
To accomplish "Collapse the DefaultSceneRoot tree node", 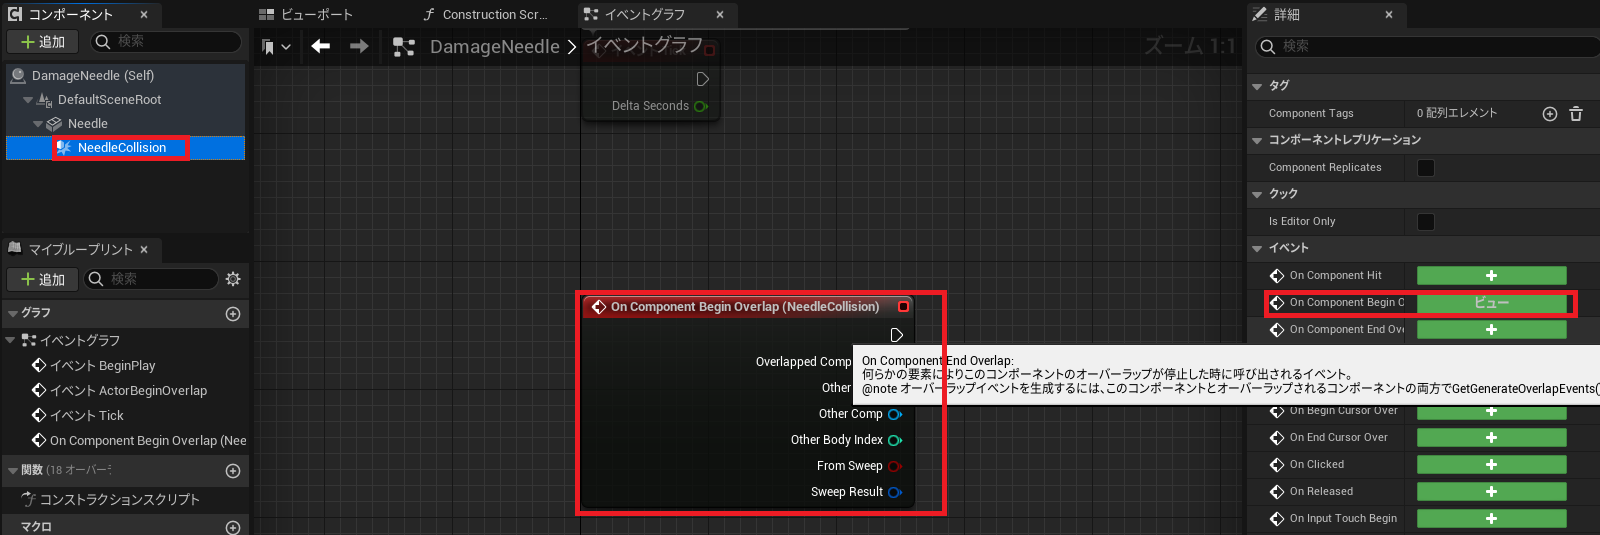I will [x=28, y=100].
